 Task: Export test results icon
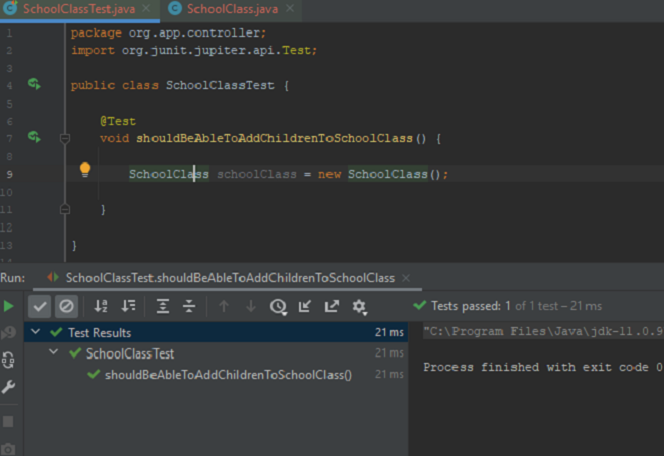[332, 306]
